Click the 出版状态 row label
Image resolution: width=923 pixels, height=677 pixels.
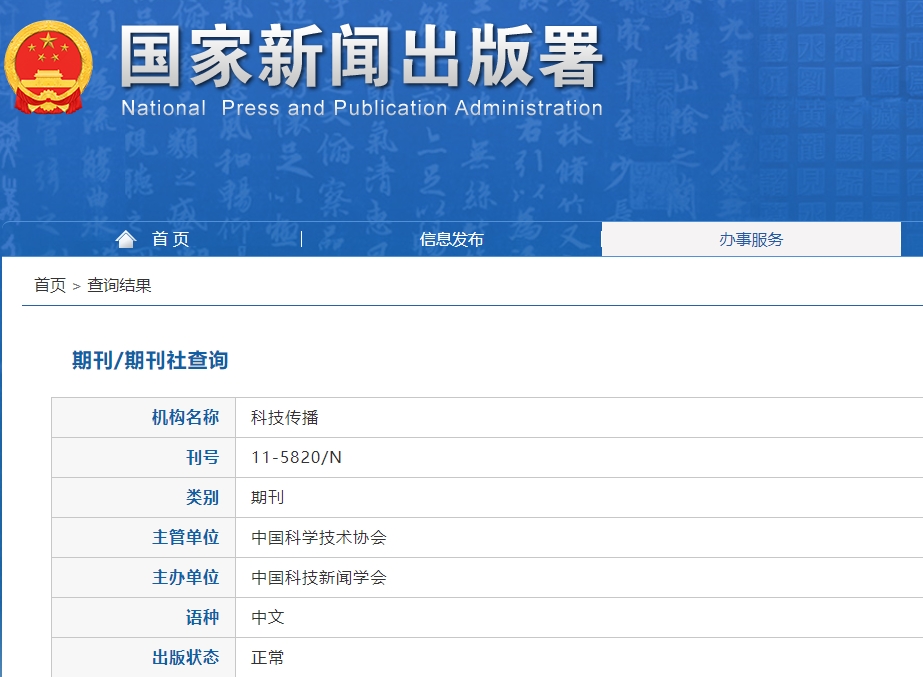pos(185,658)
